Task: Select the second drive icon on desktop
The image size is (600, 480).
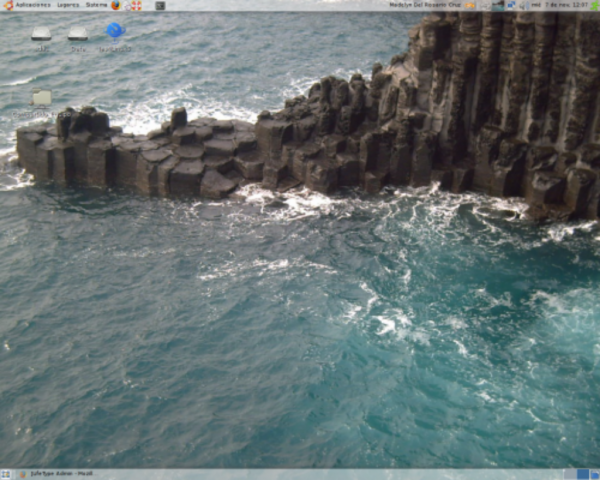Action: (x=78, y=35)
